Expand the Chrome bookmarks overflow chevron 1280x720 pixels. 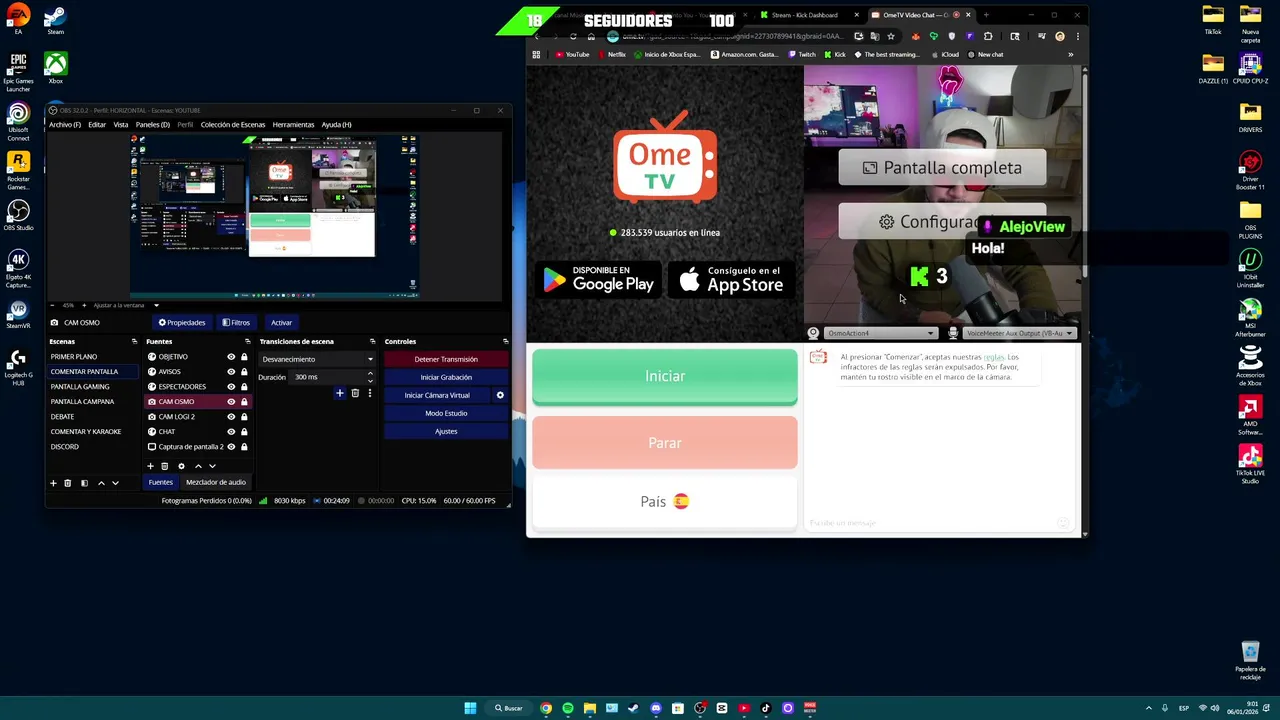1070,55
